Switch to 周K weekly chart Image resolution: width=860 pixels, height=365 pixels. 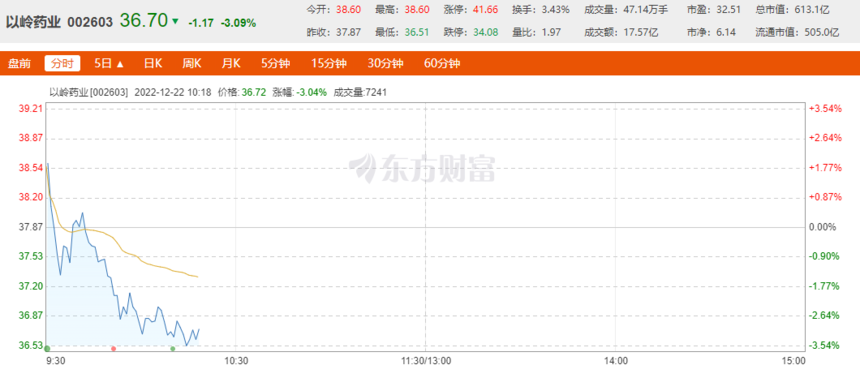point(192,63)
